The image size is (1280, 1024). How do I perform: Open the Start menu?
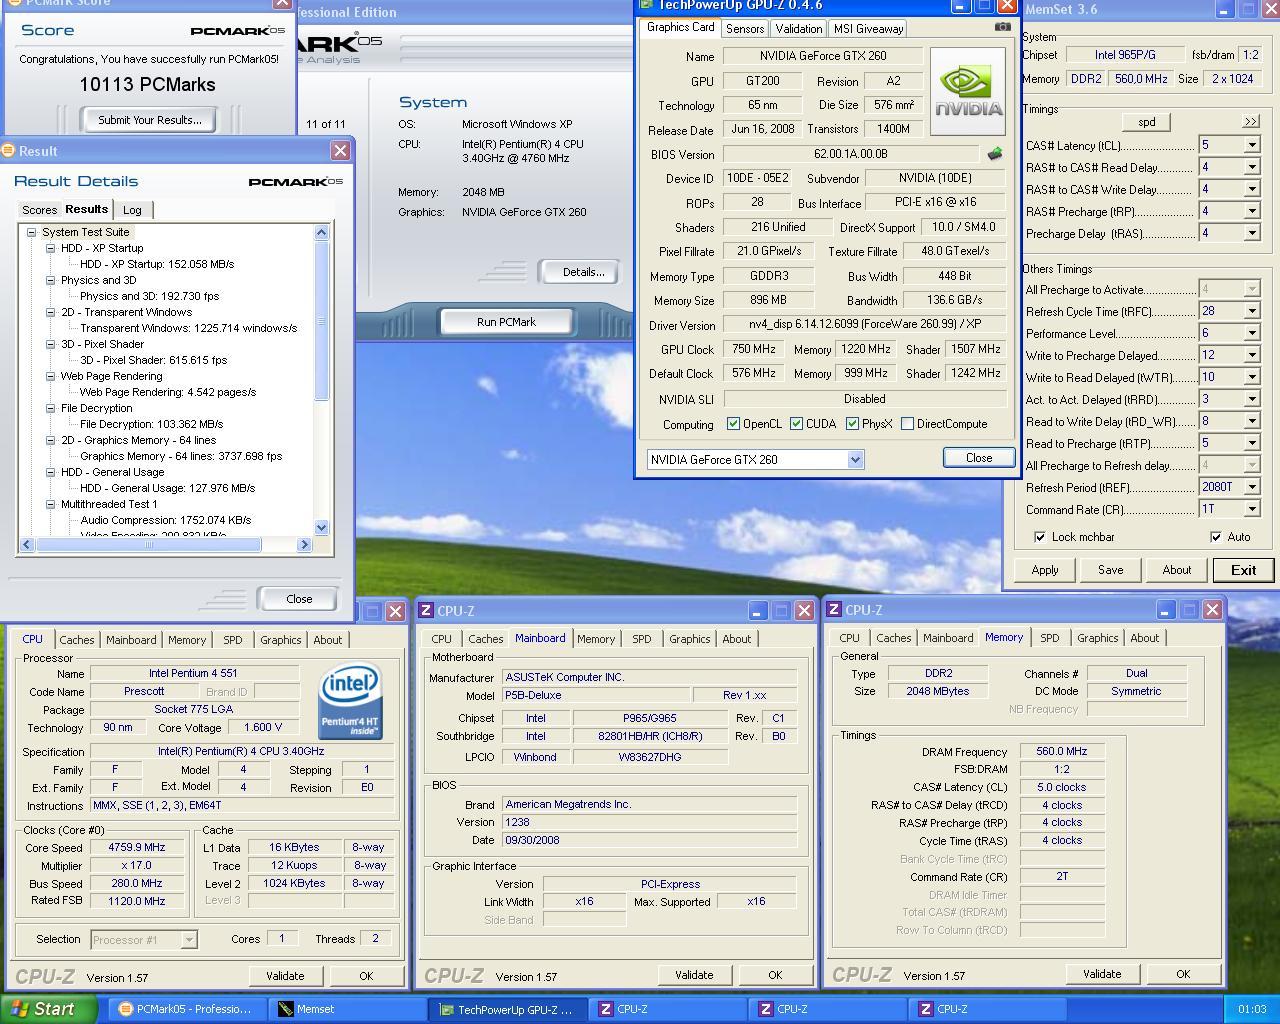(48, 1009)
